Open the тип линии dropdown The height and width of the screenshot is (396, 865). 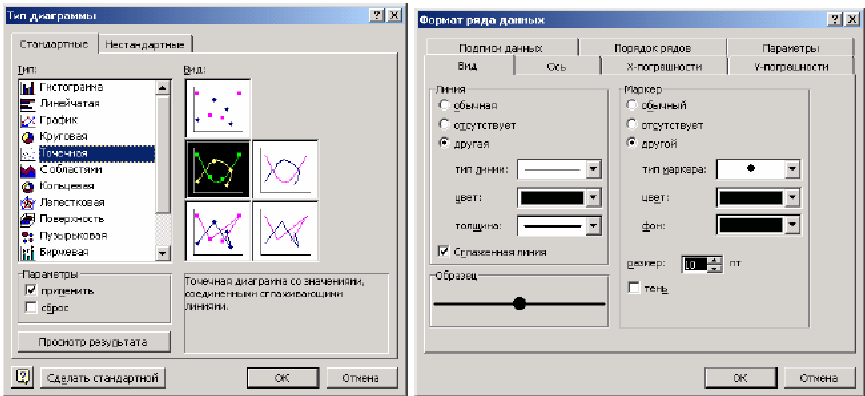click(x=594, y=170)
